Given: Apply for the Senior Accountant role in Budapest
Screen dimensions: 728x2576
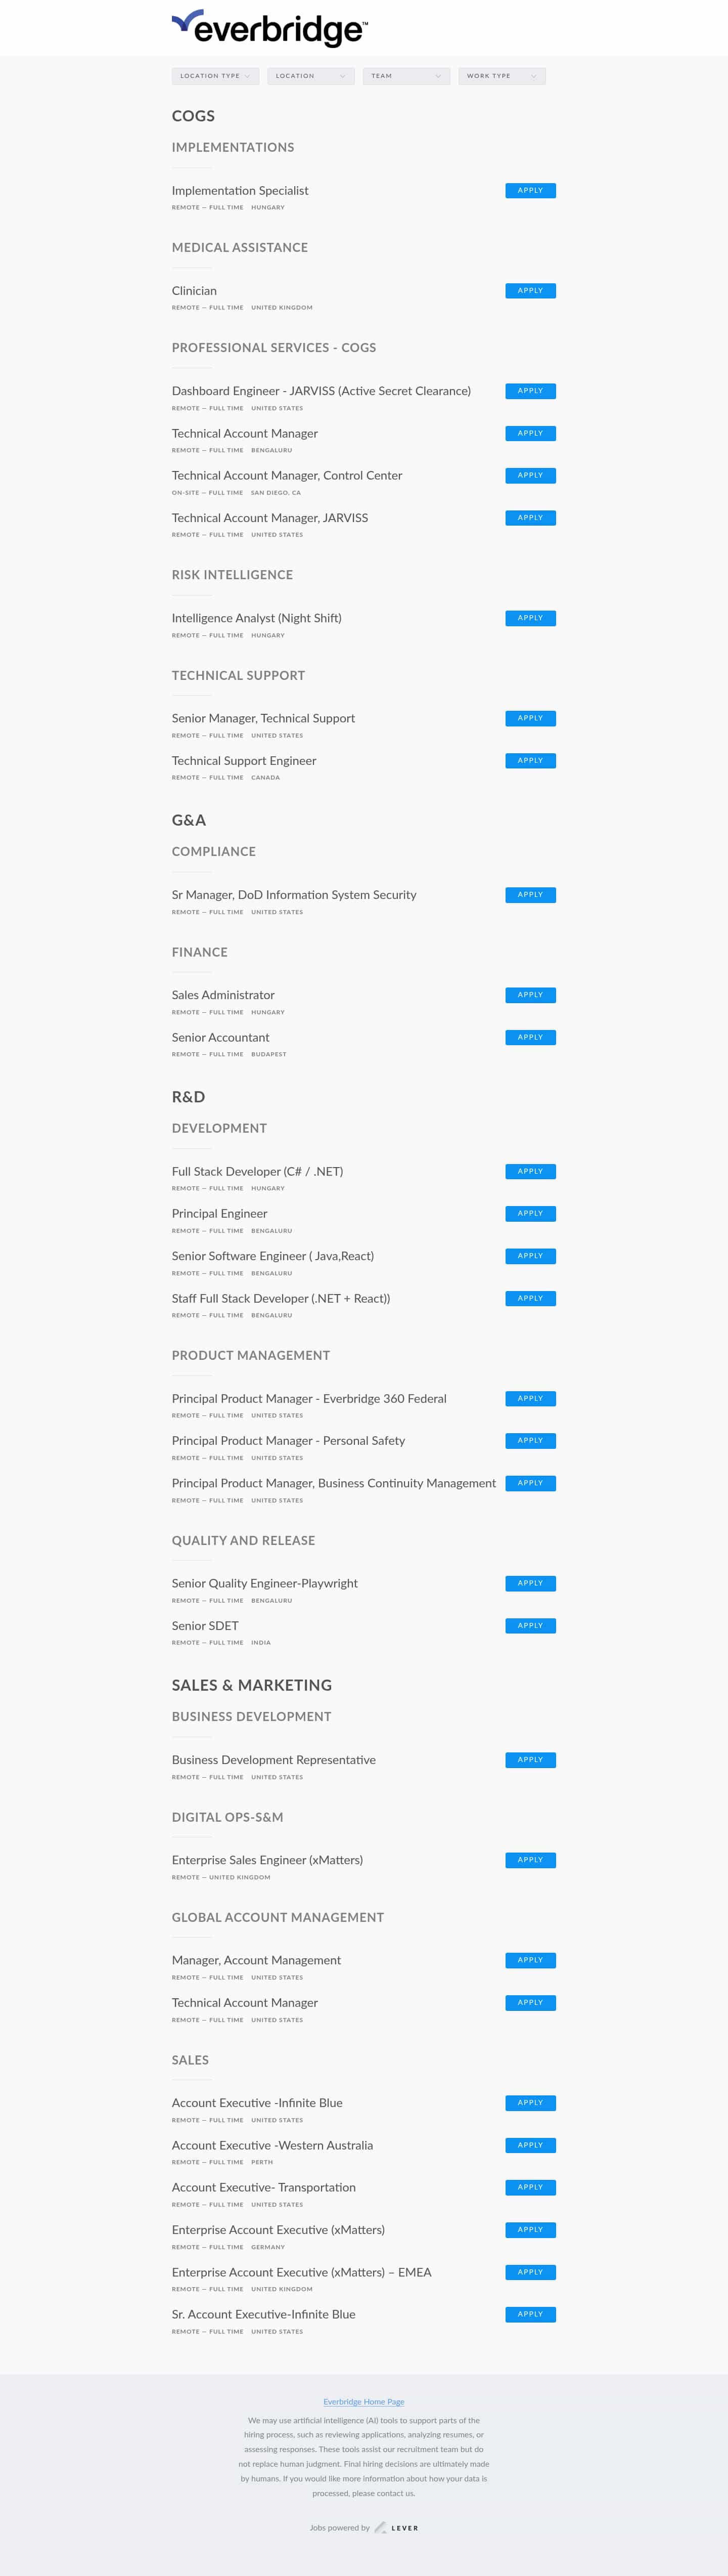Looking at the screenshot, I should click(530, 1037).
